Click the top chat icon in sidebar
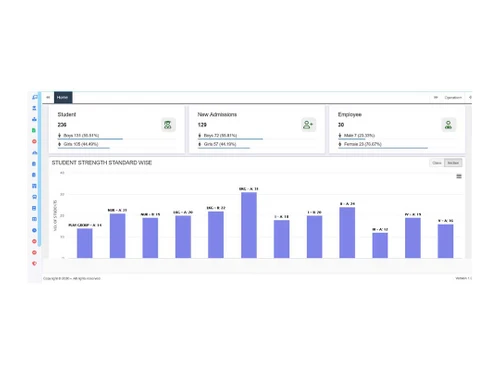 [x=34, y=97]
